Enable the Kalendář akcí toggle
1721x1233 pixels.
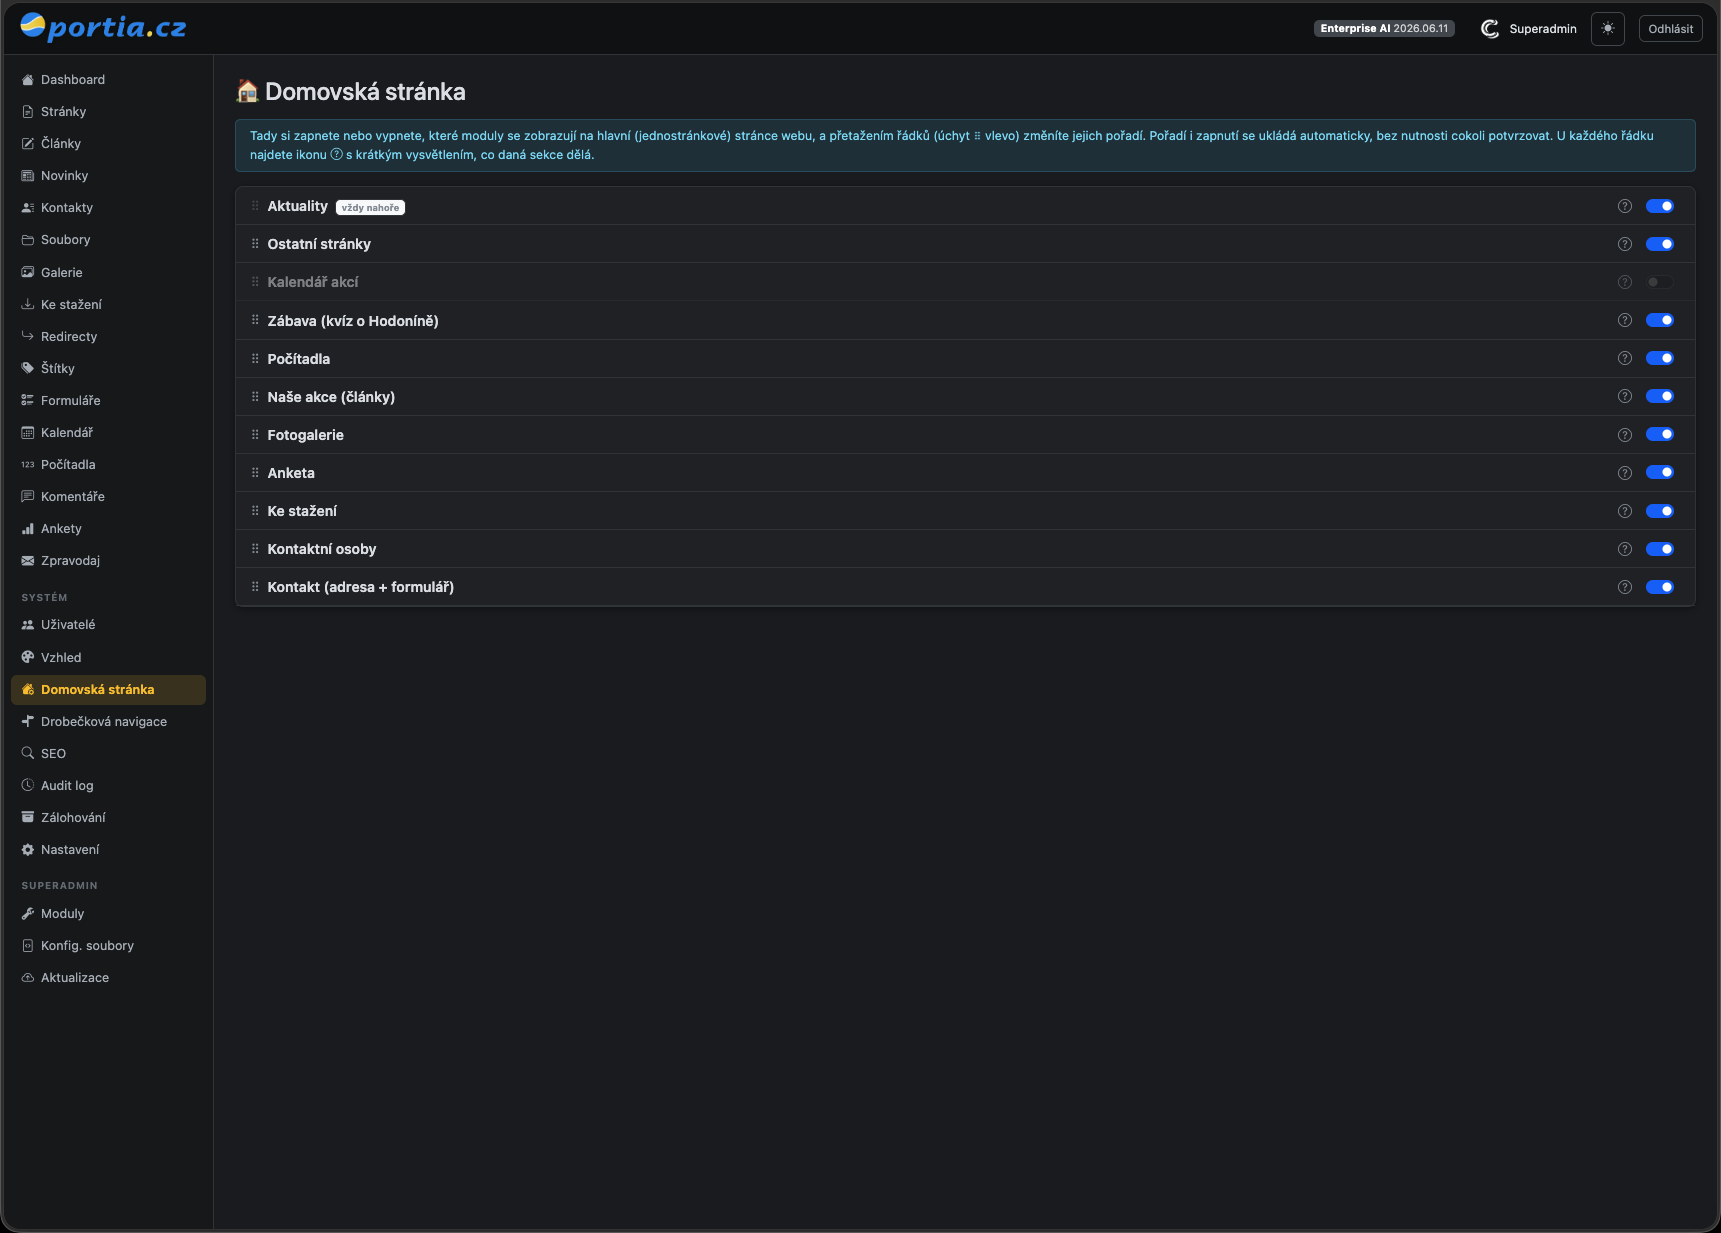tap(1659, 282)
